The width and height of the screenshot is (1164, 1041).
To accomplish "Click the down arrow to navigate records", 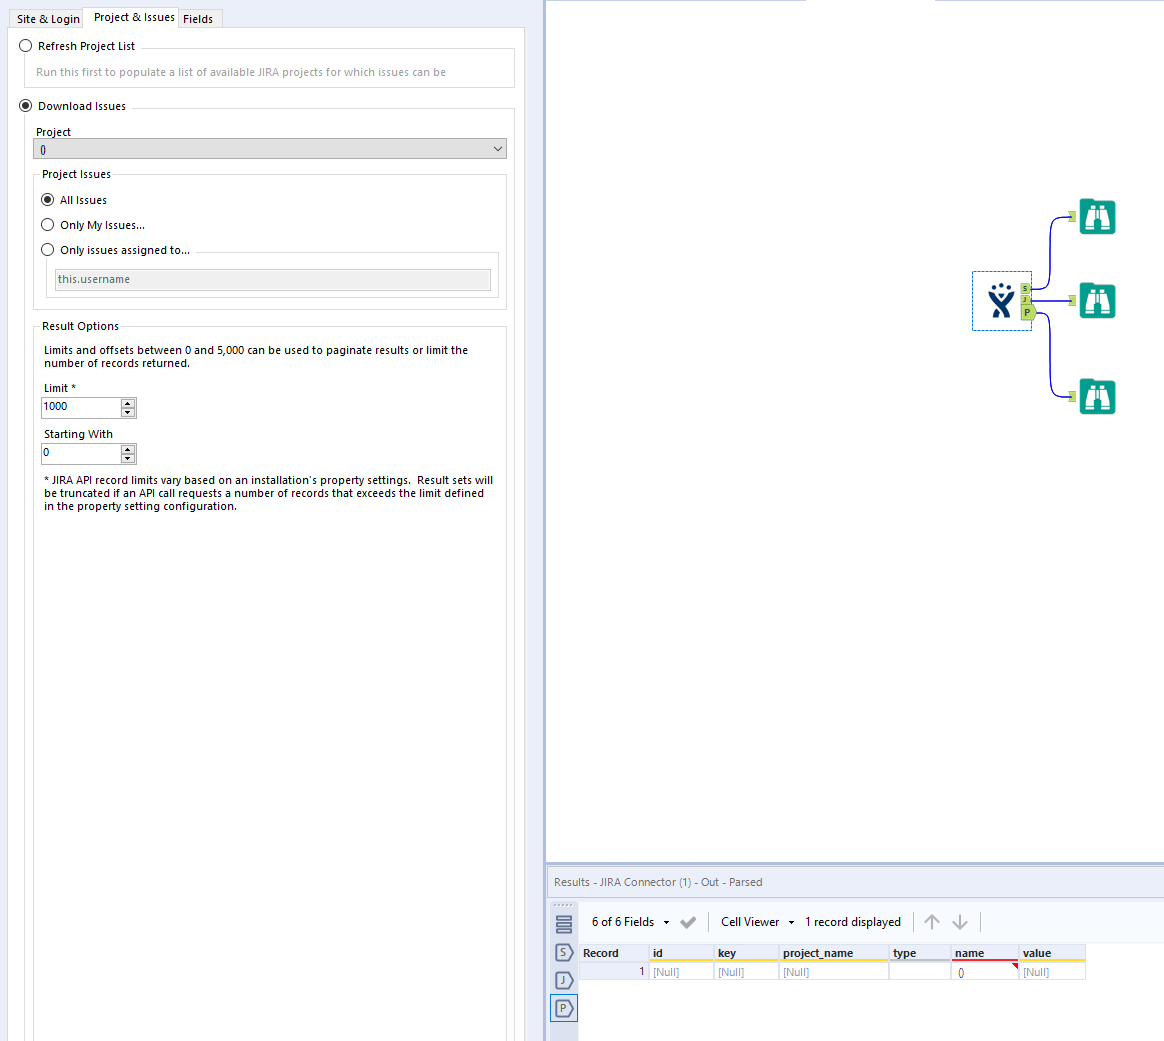I will coord(960,921).
